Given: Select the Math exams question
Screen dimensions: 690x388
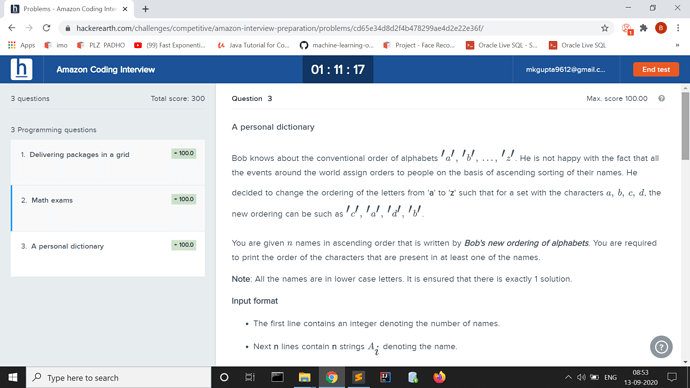Looking at the screenshot, I should pyautogui.click(x=108, y=208).
